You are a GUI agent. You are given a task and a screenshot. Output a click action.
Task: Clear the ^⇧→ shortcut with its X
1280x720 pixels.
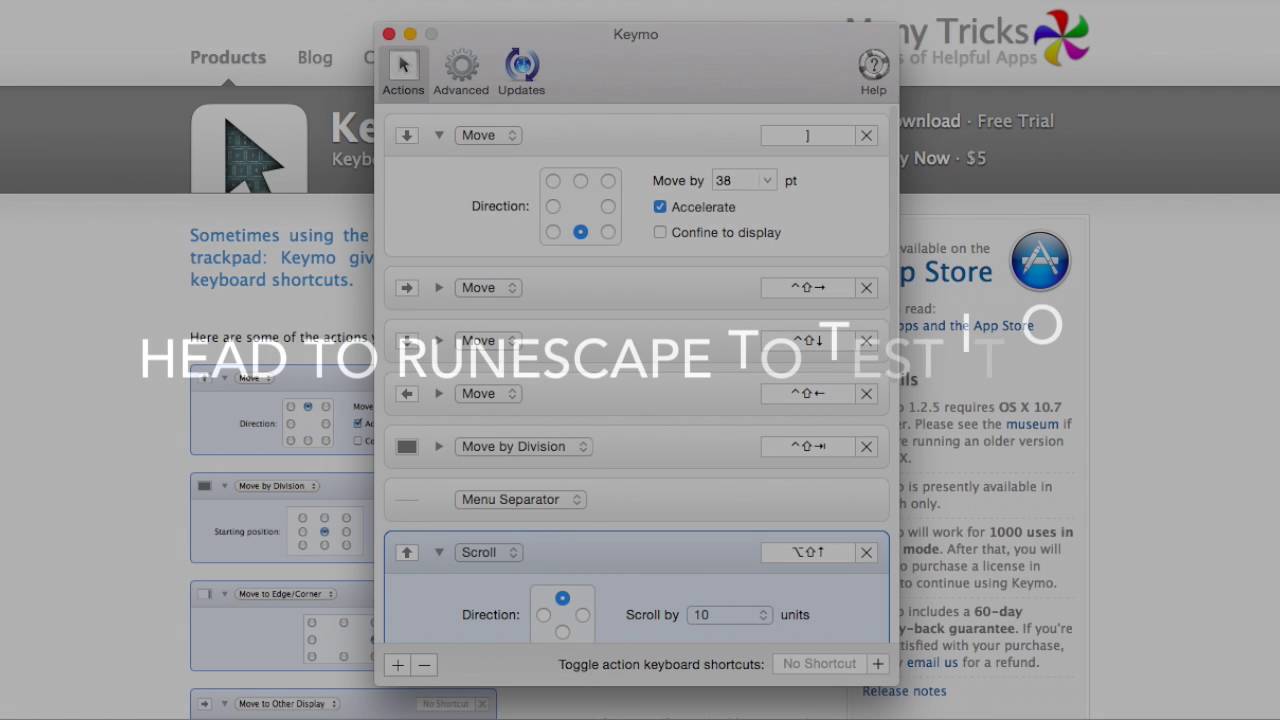point(866,288)
